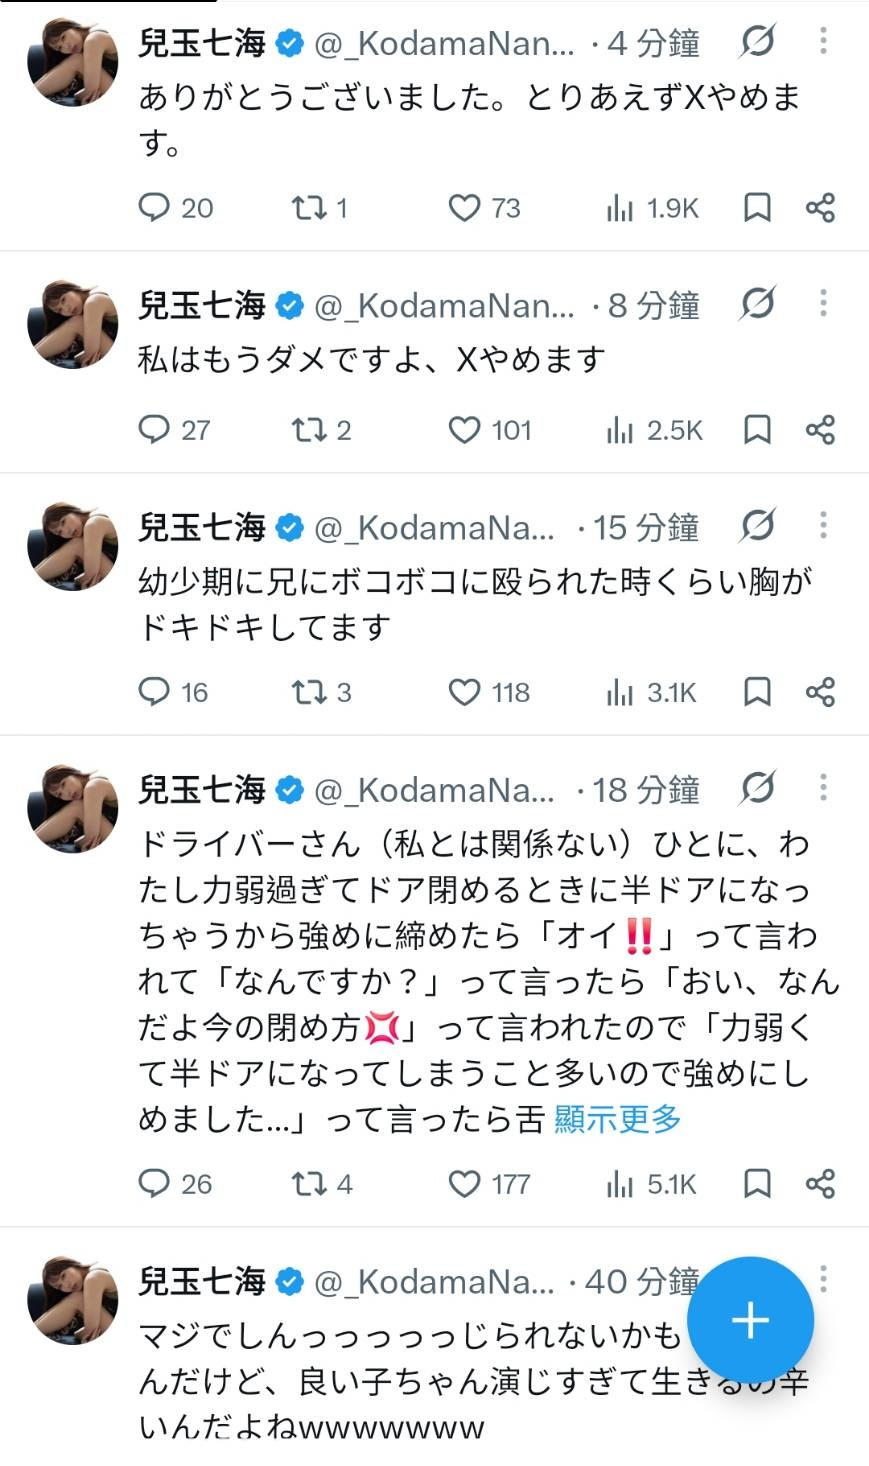Open 兒玉七海 name on the 40-minute tweet

pyautogui.click(x=201, y=1281)
